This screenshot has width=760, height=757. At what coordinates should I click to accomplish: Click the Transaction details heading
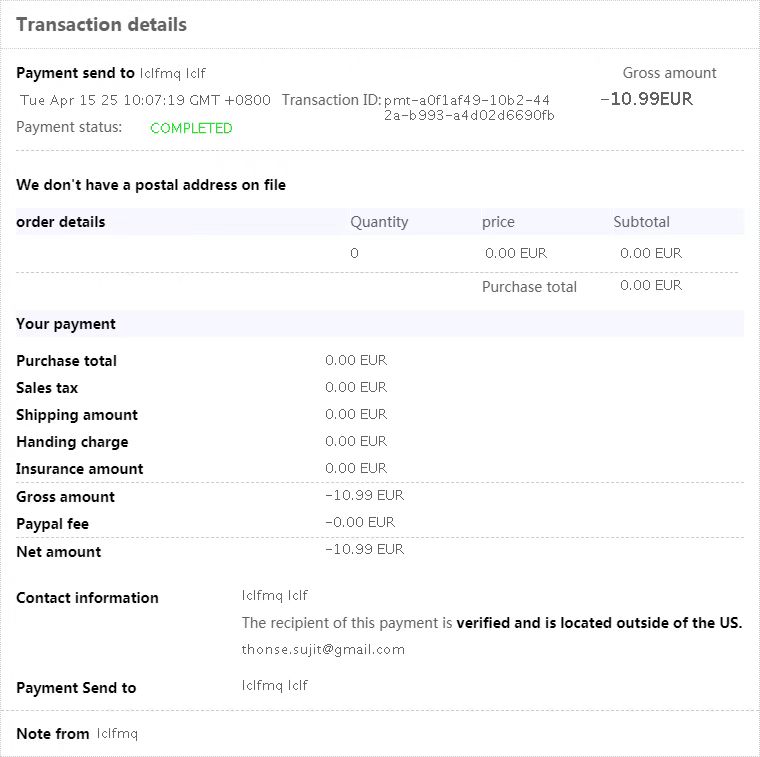[x=101, y=25]
